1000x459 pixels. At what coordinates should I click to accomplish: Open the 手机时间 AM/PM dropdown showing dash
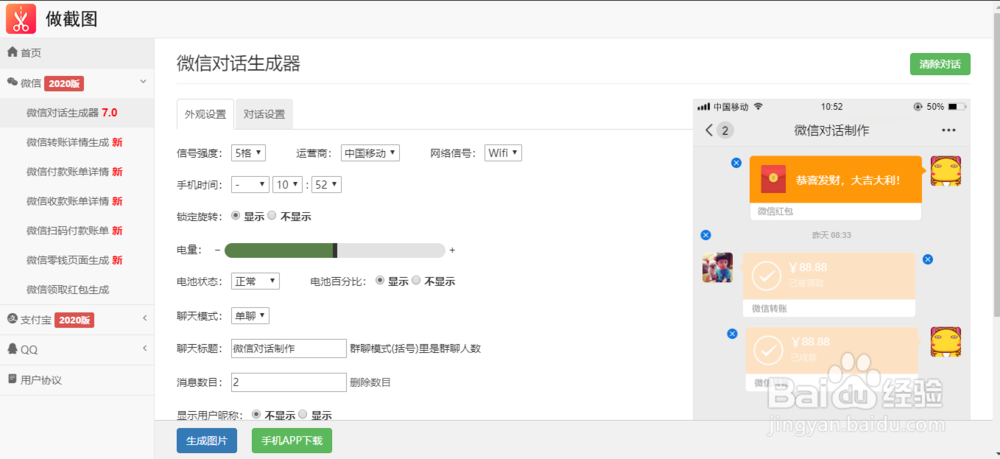(250, 185)
